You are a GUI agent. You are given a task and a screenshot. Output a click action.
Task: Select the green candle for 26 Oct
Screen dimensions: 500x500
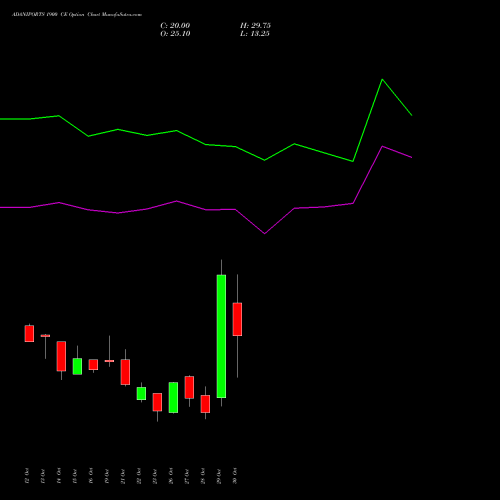coord(173,397)
